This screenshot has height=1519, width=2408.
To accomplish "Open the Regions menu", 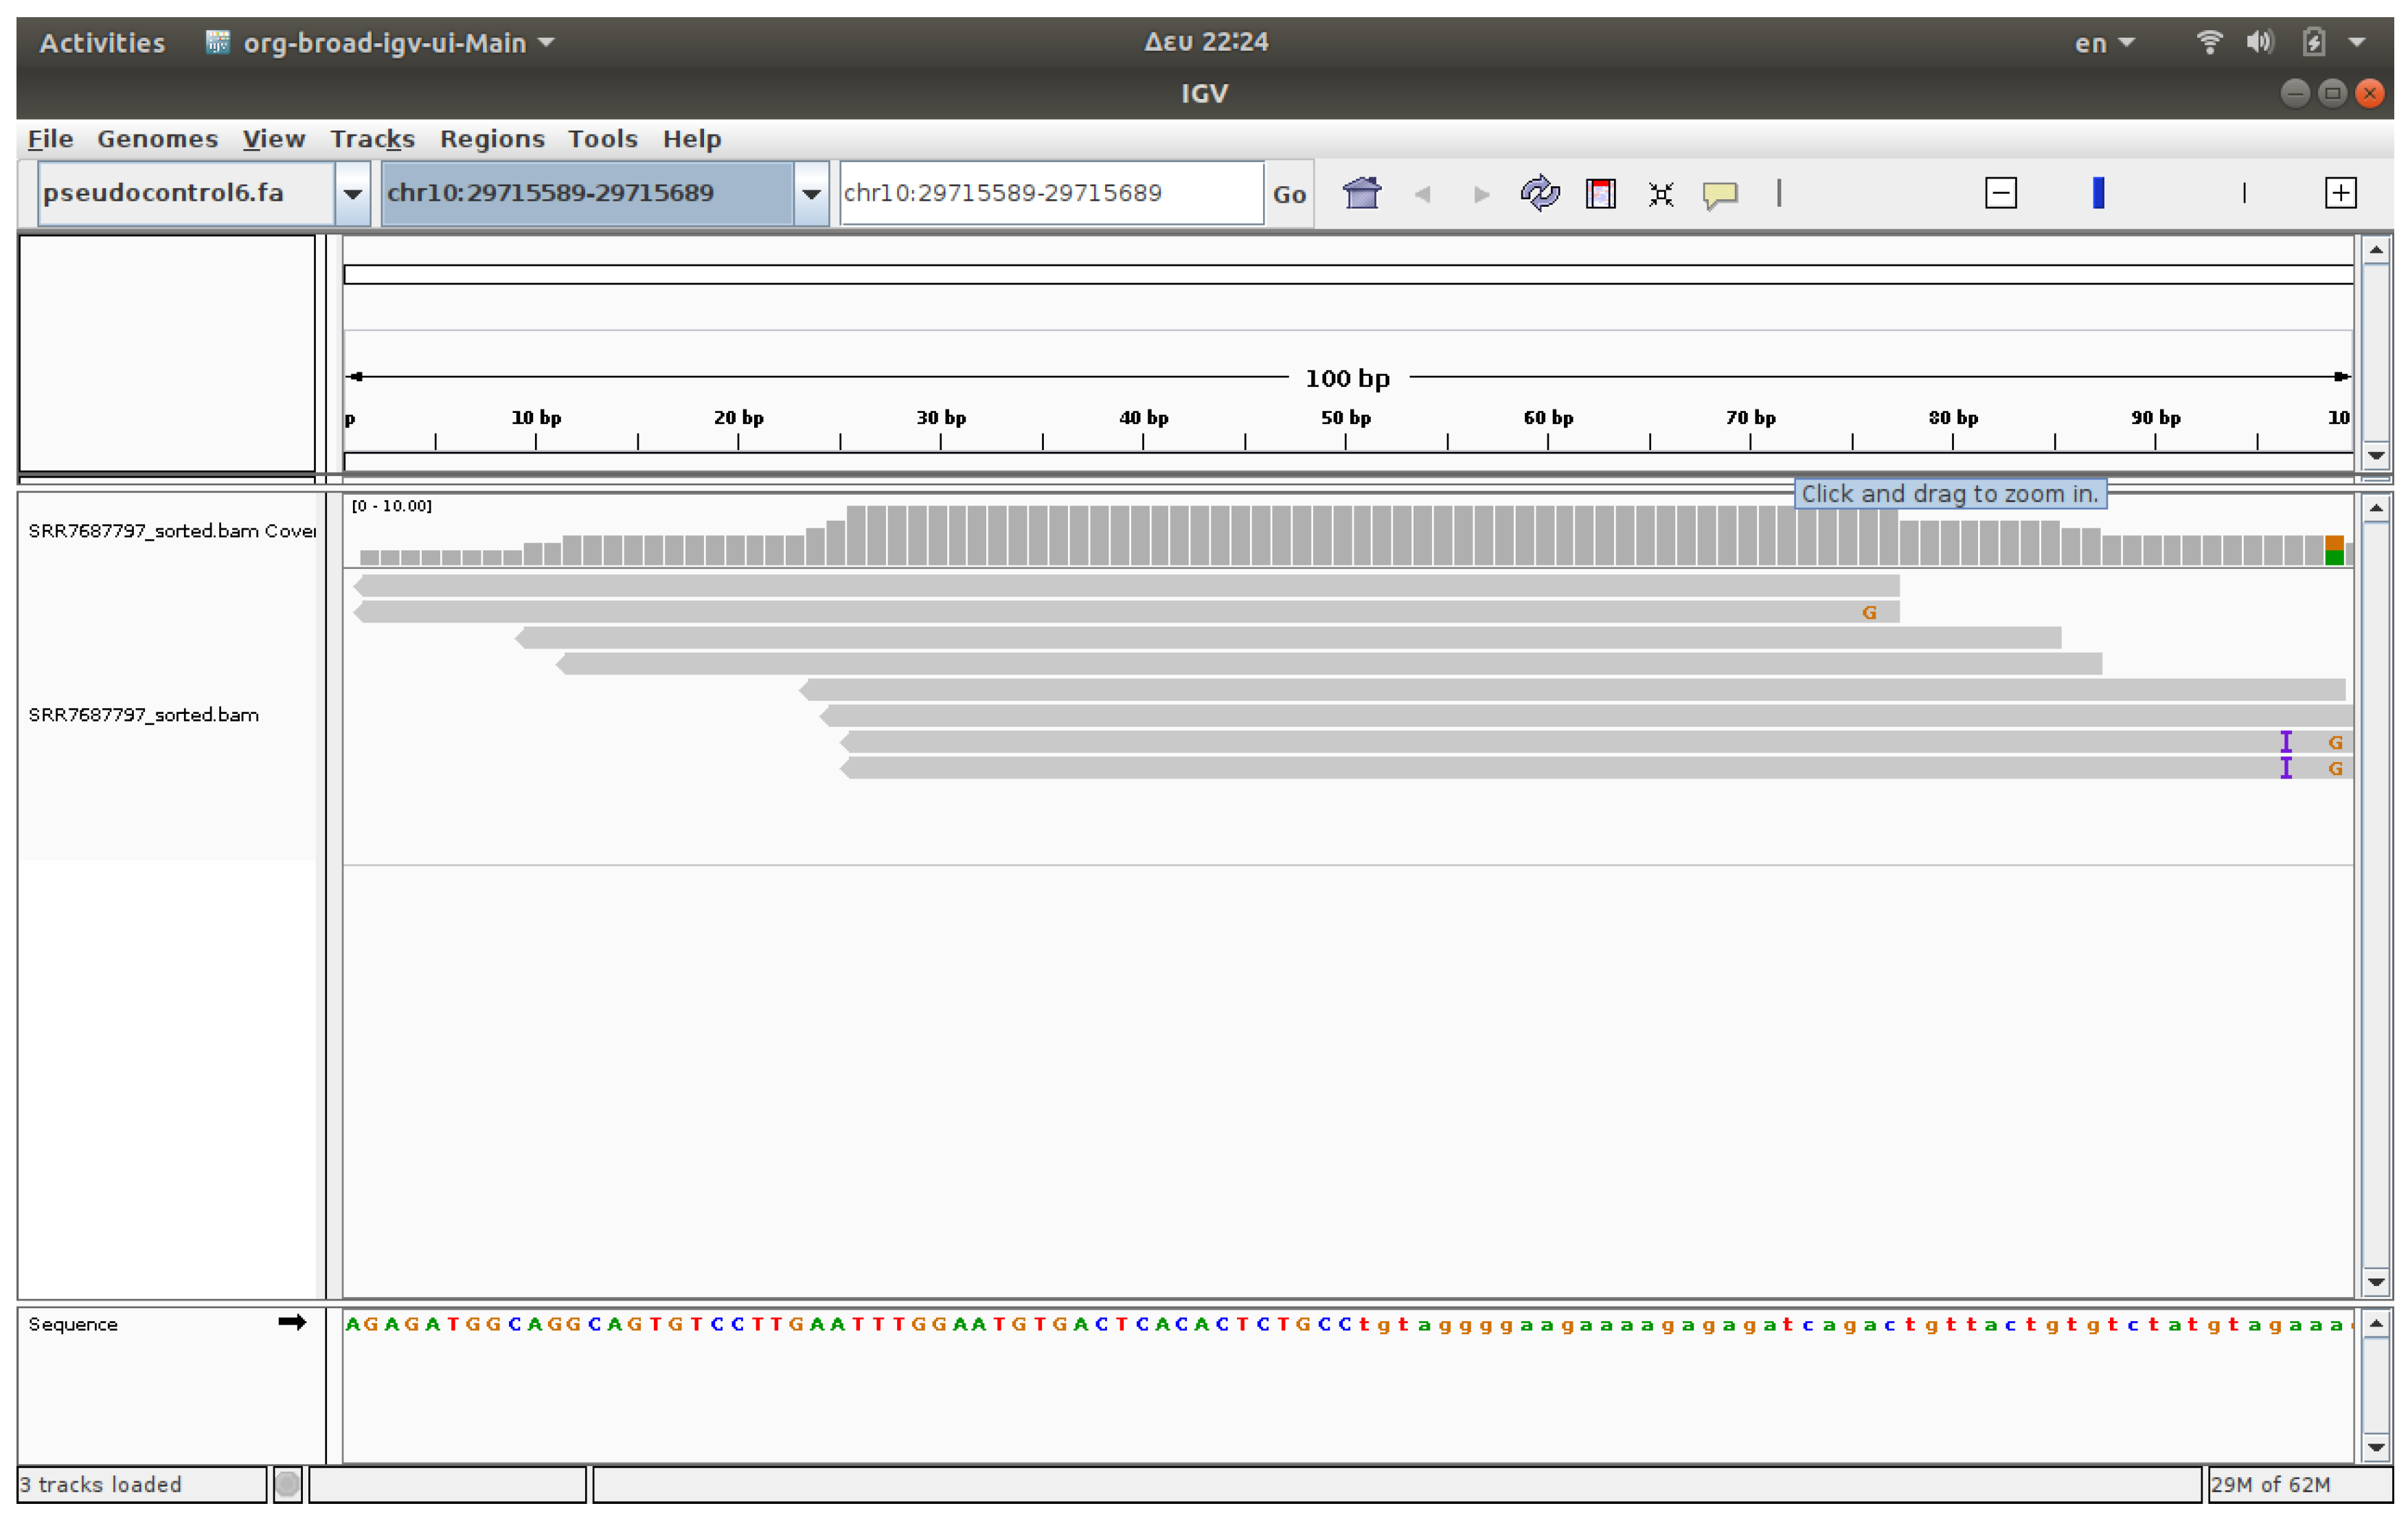I will point(492,139).
